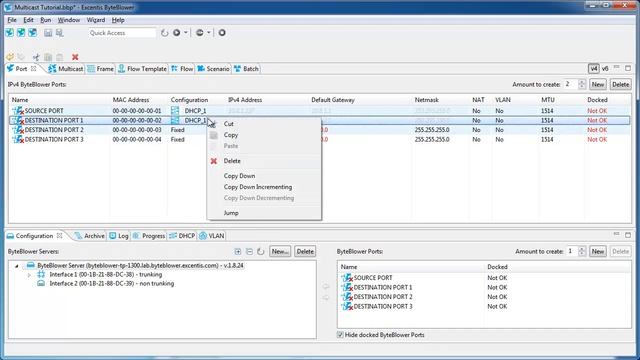Close the Port tab with its X icon
Viewport: 640px width, 360px height.
coord(34,69)
